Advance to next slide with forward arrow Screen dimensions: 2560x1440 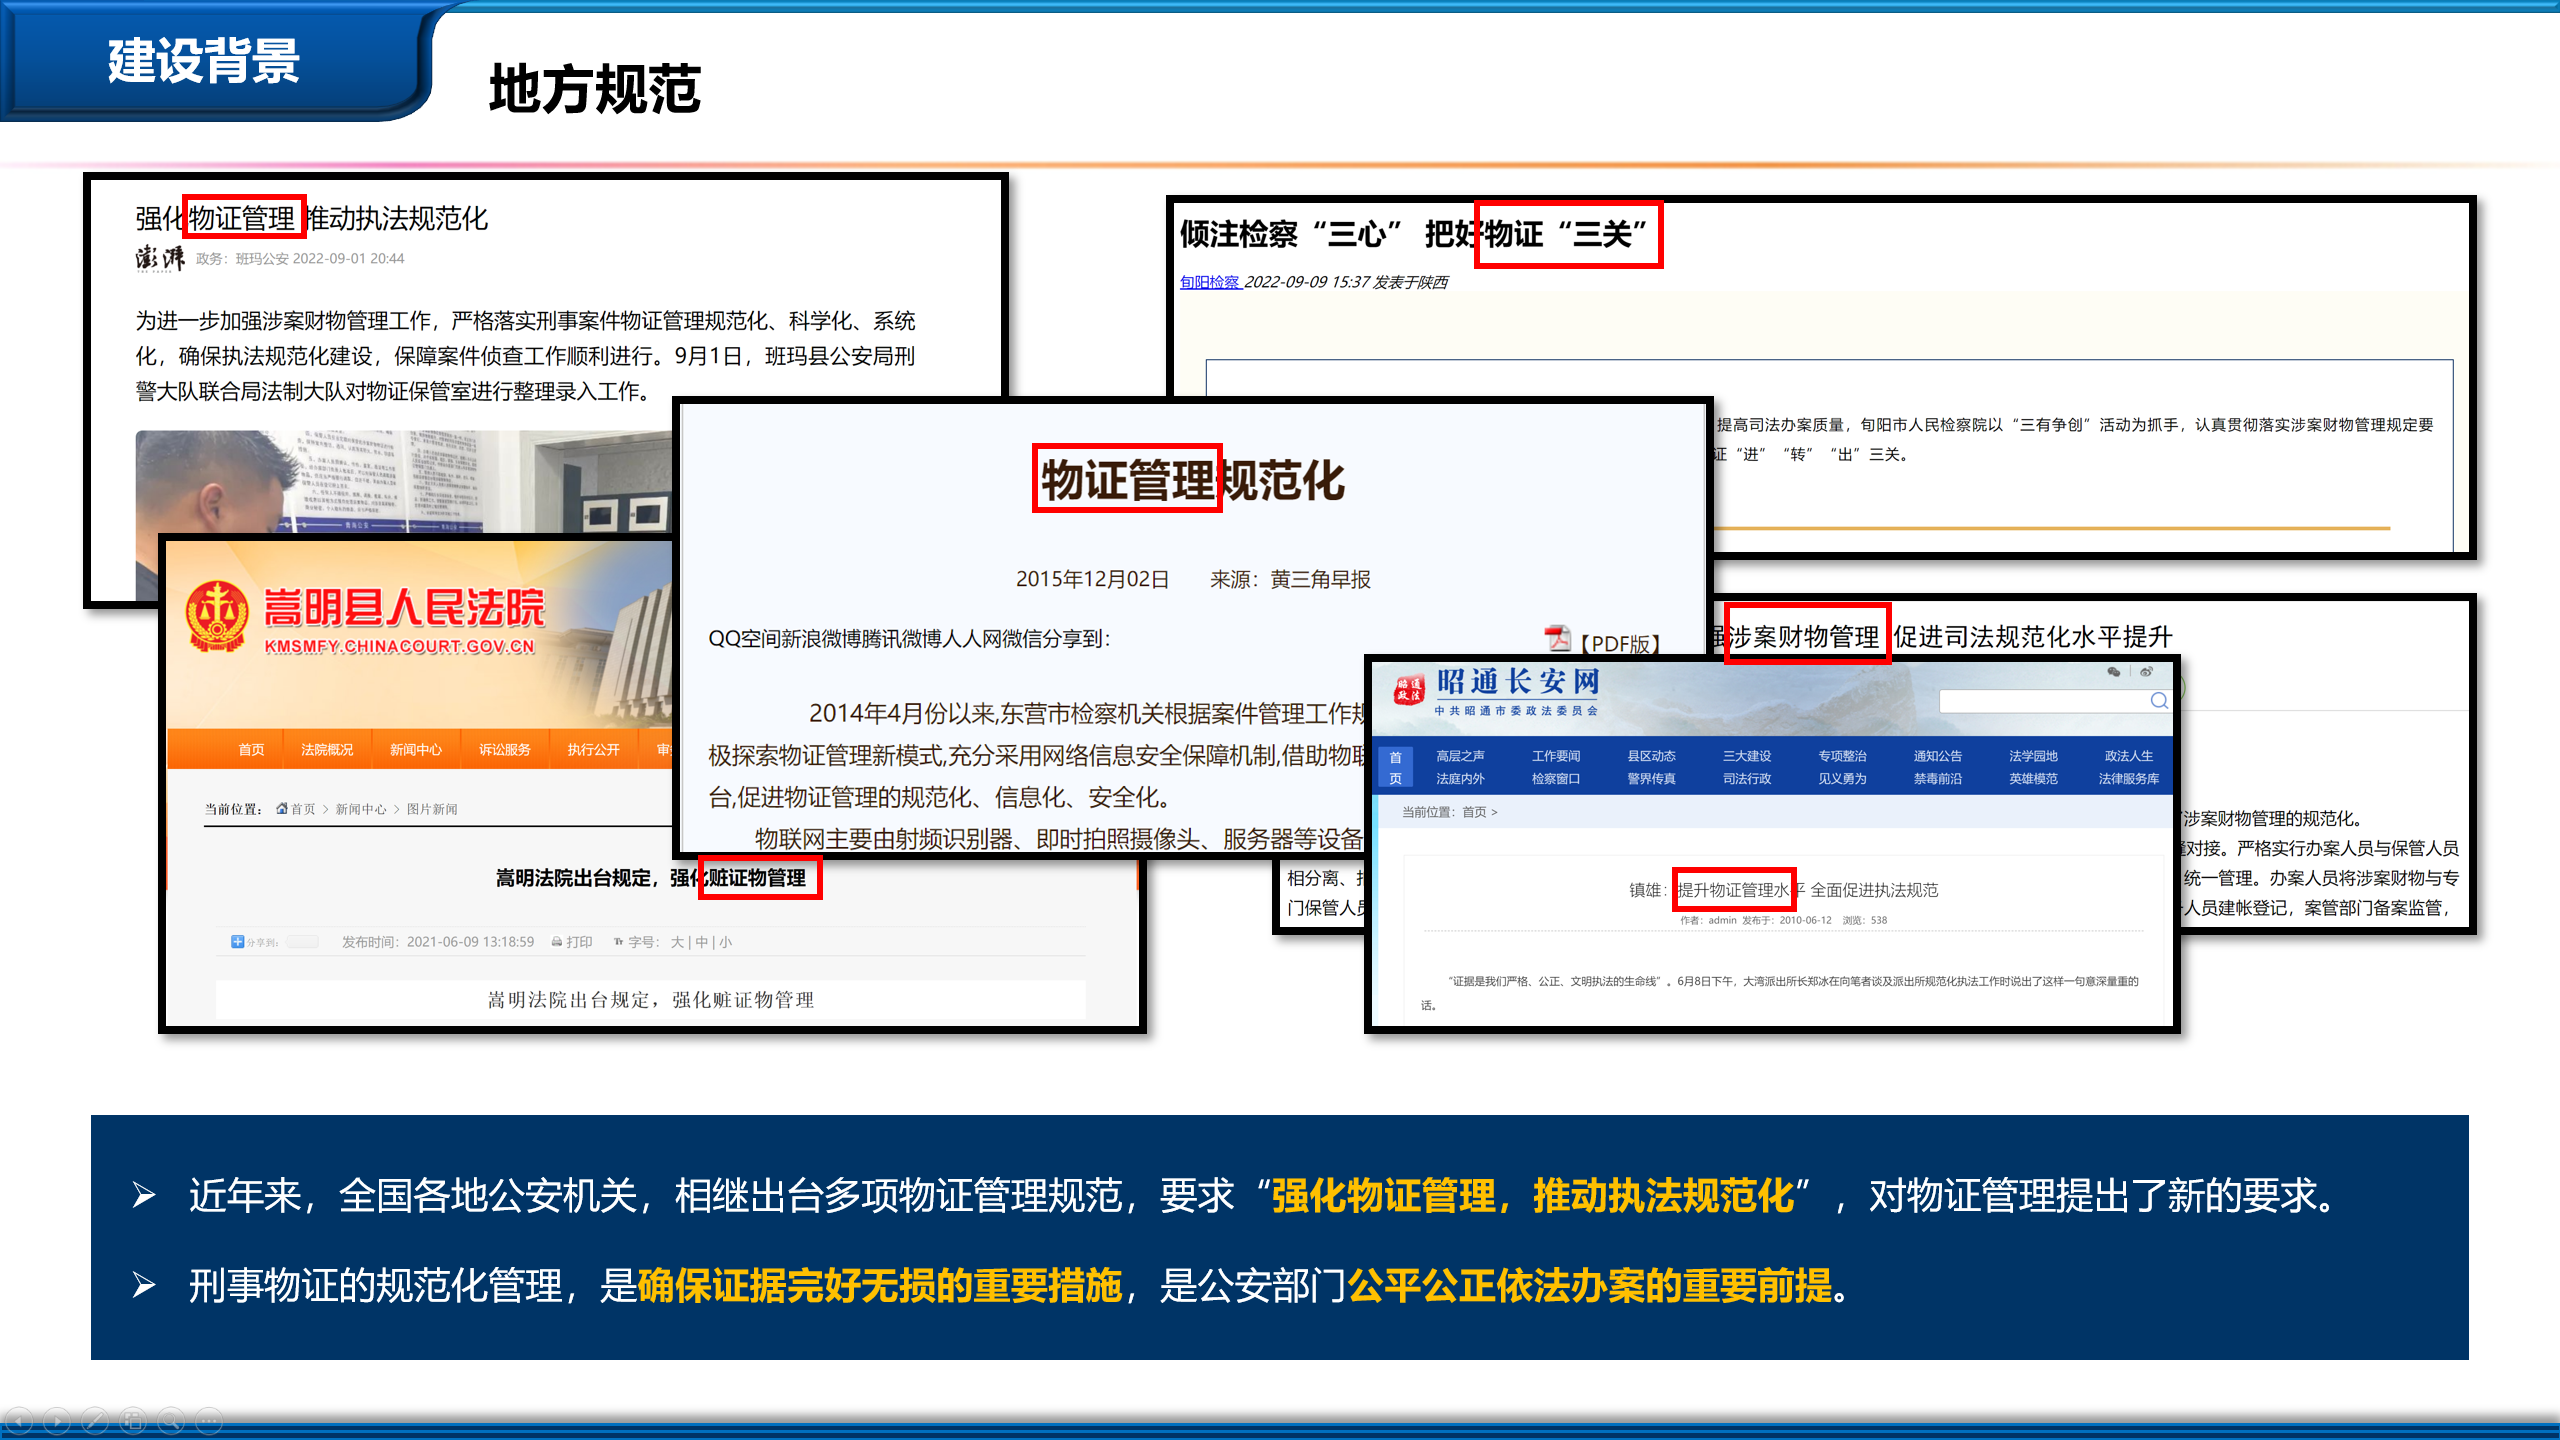(x=57, y=1421)
